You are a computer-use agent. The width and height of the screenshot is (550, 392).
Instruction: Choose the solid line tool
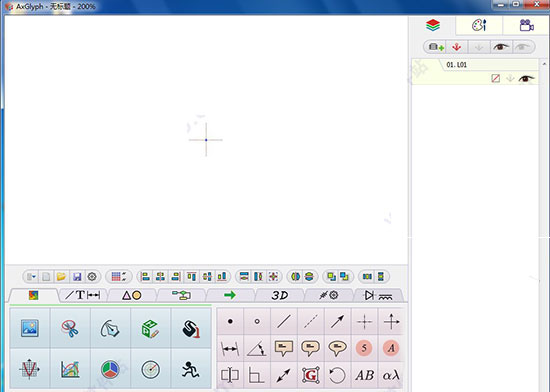click(284, 321)
